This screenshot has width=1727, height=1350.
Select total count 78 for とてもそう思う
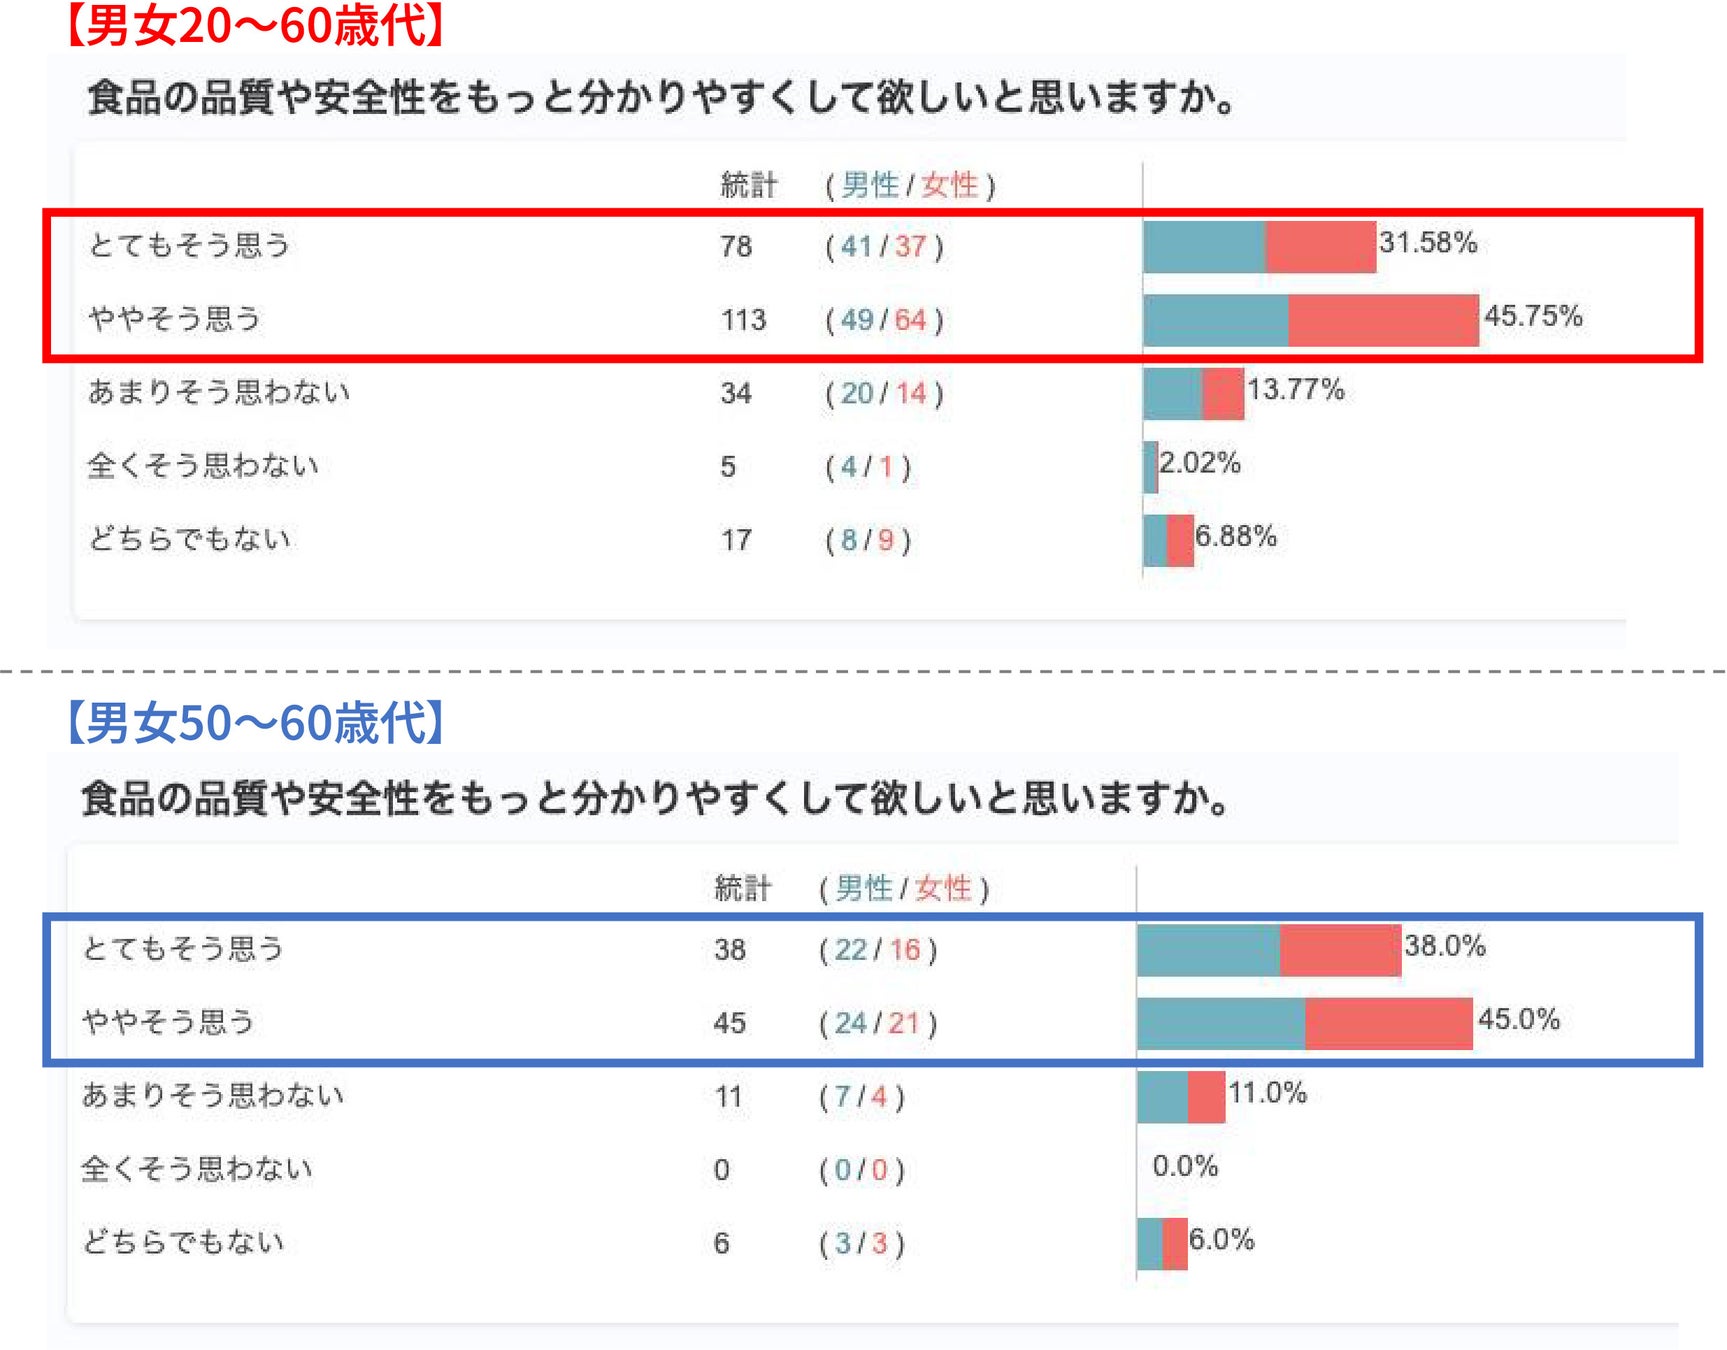click(x=736, y=246)
